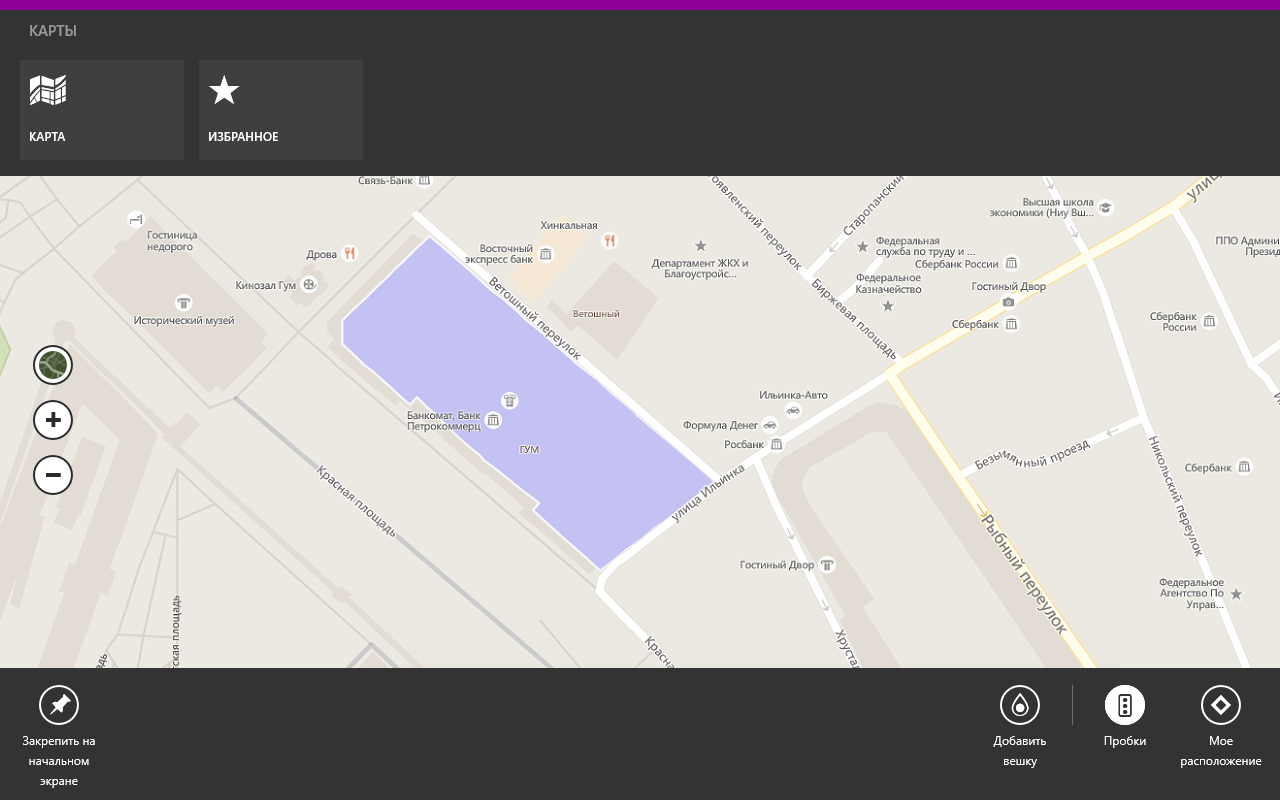Click Высшая школа экономики education icon
Image resolution: width=1280 pixels, height=800 pixels.
(x=1105, y=208)
